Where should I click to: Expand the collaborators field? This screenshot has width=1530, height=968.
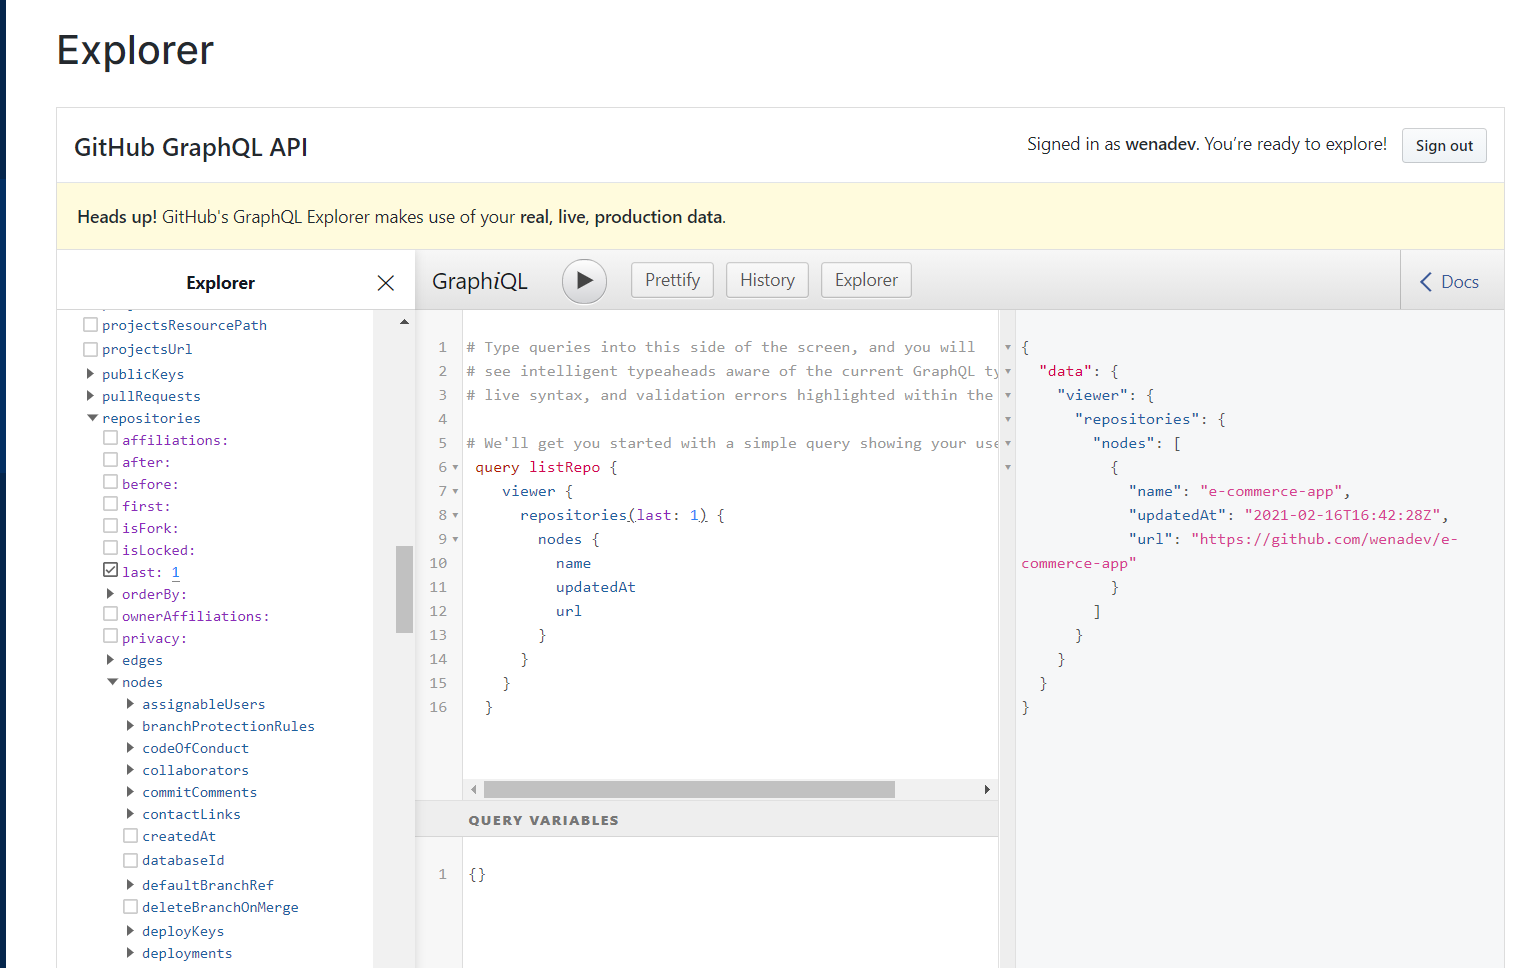[130, 770]
